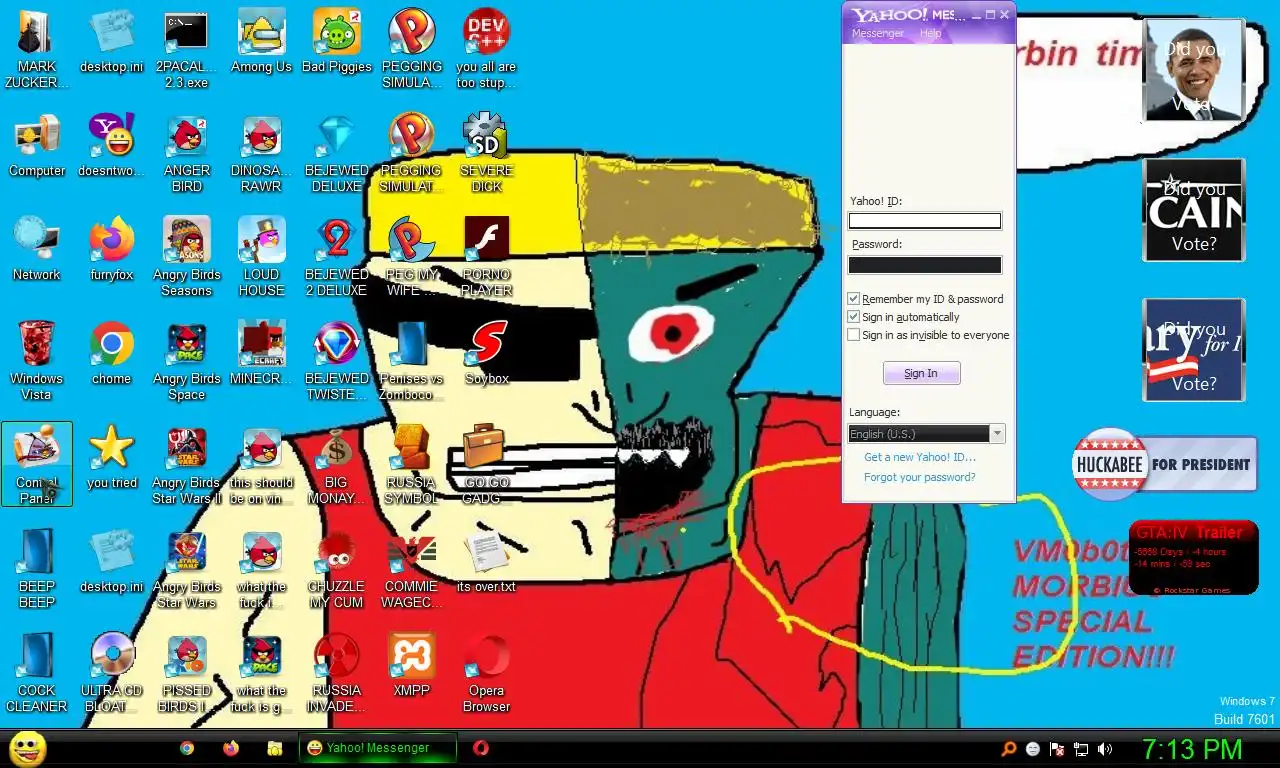
Task: Select the Computer desktop icon
Action: point(37,146)
